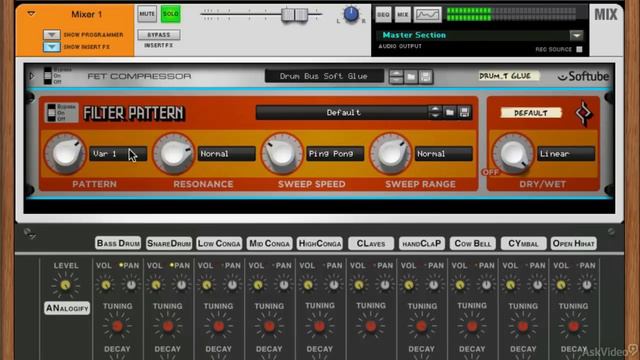Open the Sweep Range Normal selector
This screenshot has width=640, height=360.
444,154
